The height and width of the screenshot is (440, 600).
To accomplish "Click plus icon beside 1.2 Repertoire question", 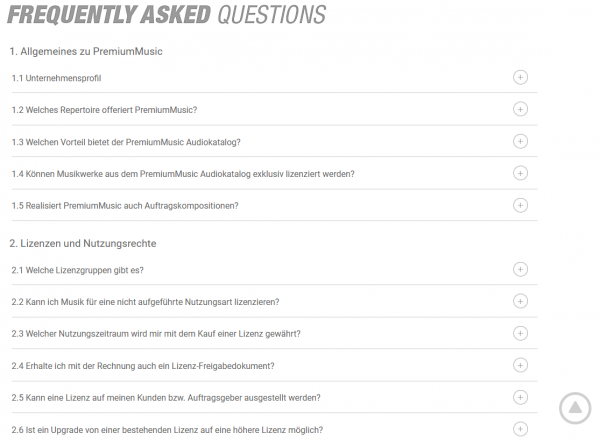I will click(x=520, y=109).
